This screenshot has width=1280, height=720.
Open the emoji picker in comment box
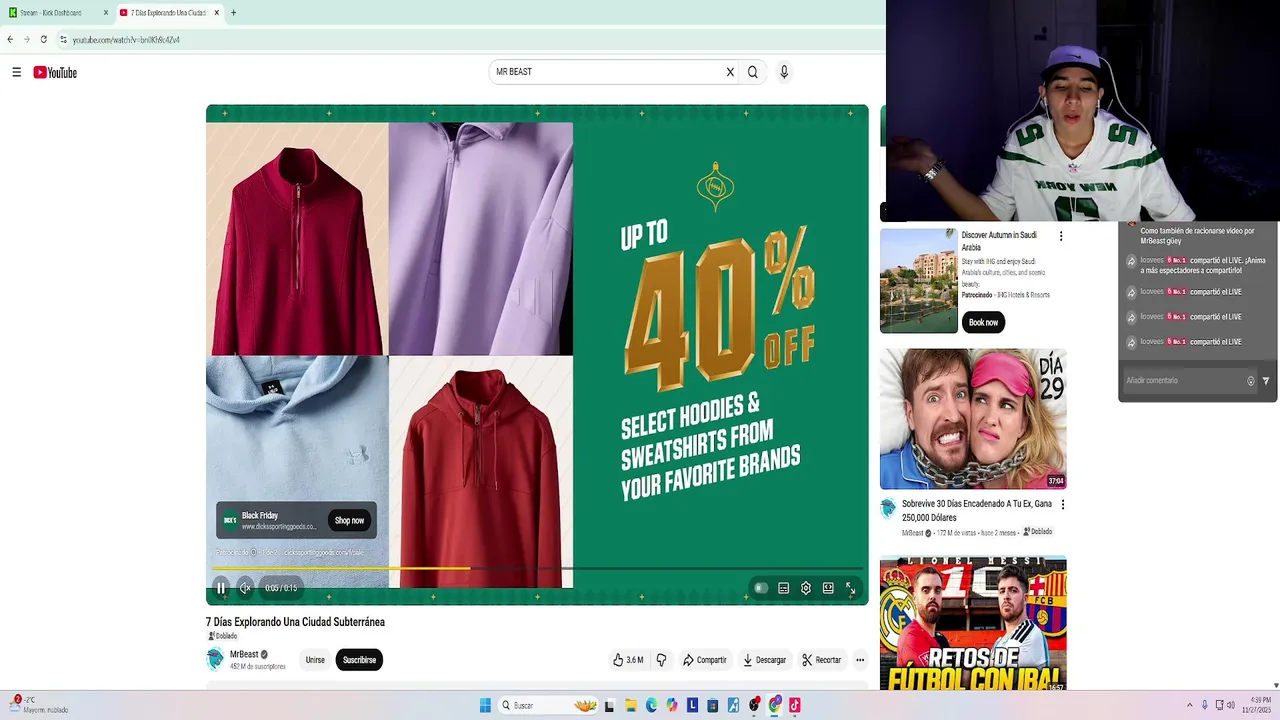pyautogui.click(x=1250, y=381)
